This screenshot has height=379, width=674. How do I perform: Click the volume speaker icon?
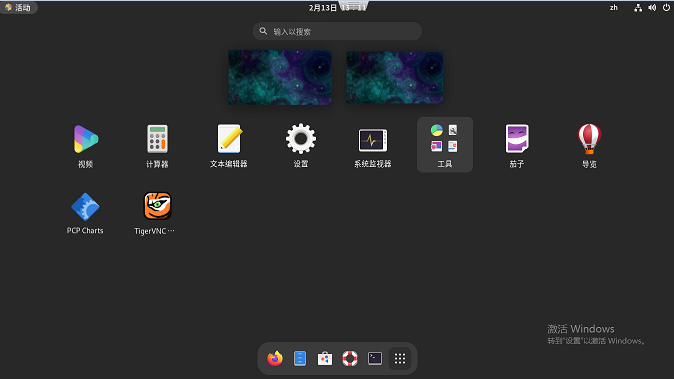(x=652, y=8)
